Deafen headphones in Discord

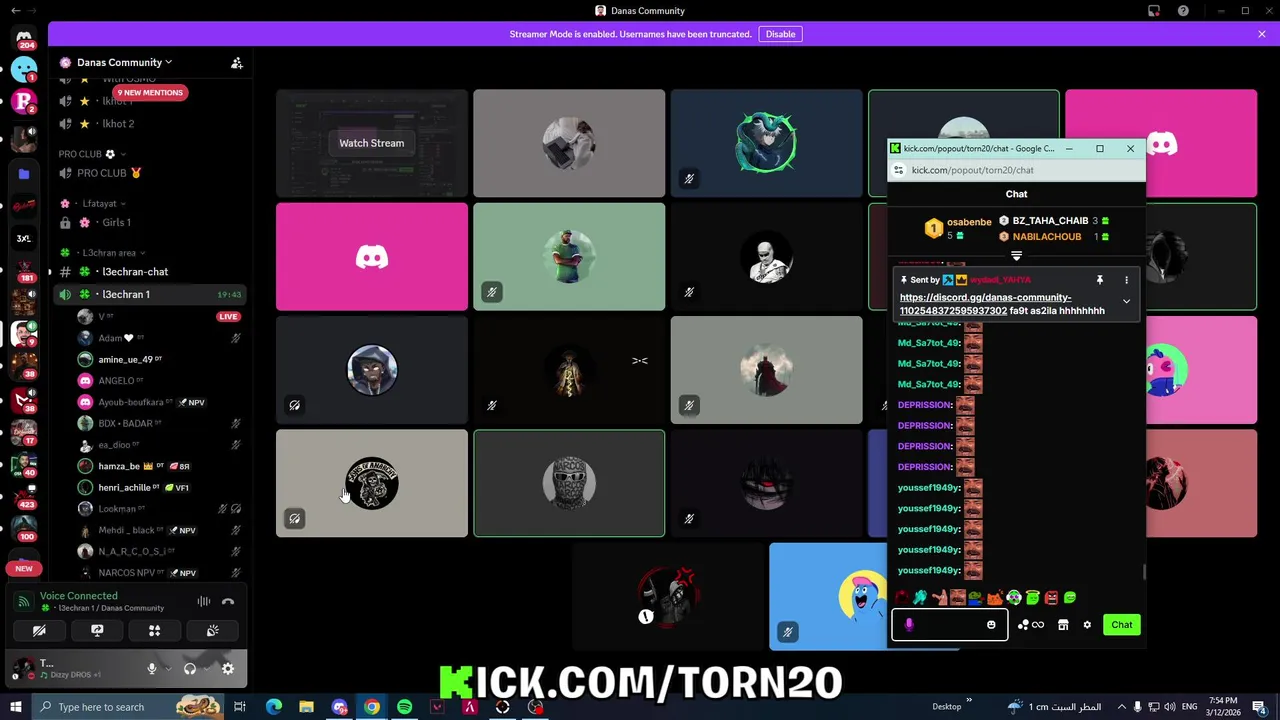click(x=190, y=669)
